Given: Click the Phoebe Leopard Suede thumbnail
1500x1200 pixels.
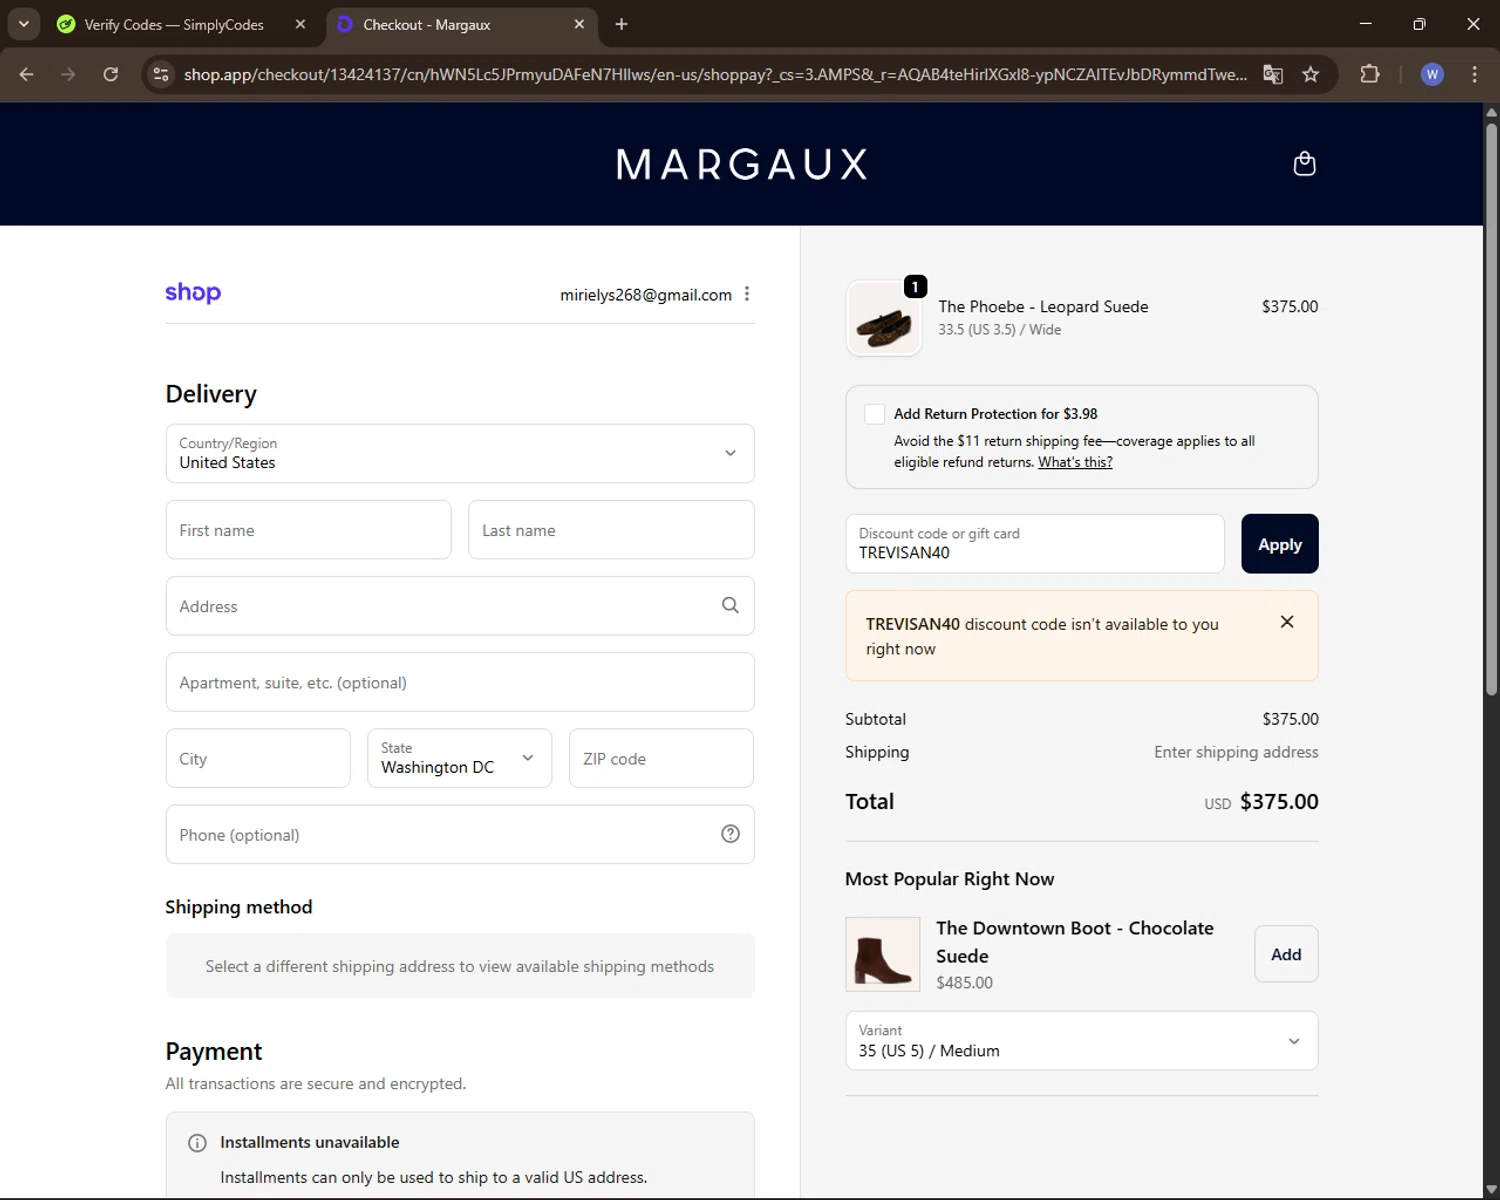Looking at the screenshot, I should point(884,319).
